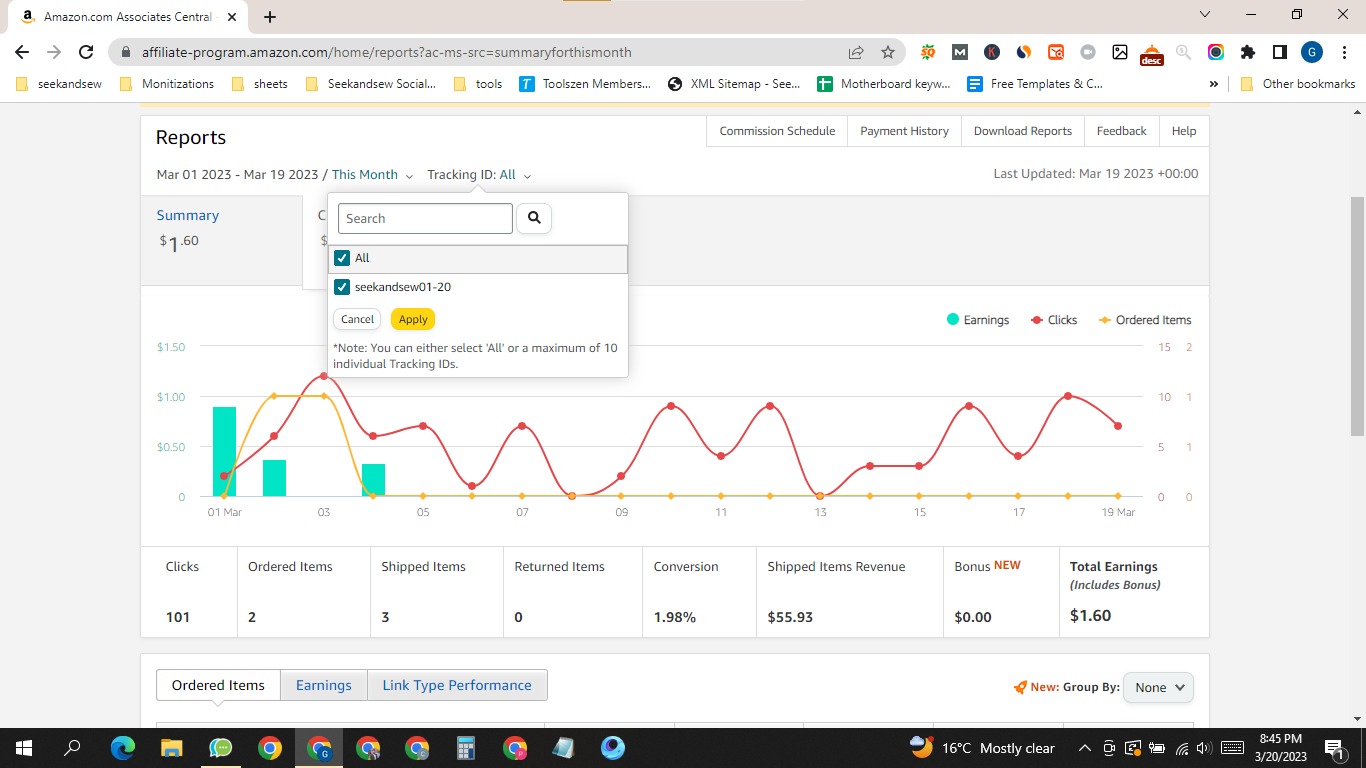Open Chrome three-dot menu

coord(1343,52)
